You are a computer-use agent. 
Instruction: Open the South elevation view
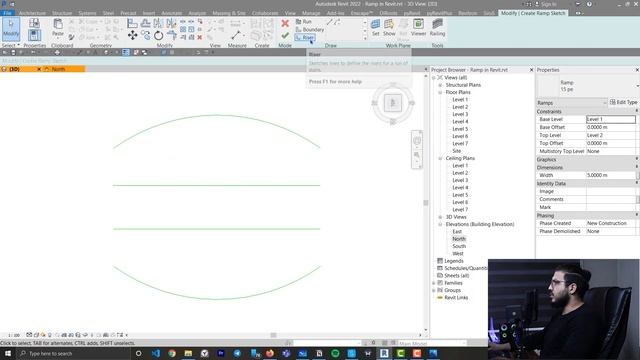click(459, 247)
